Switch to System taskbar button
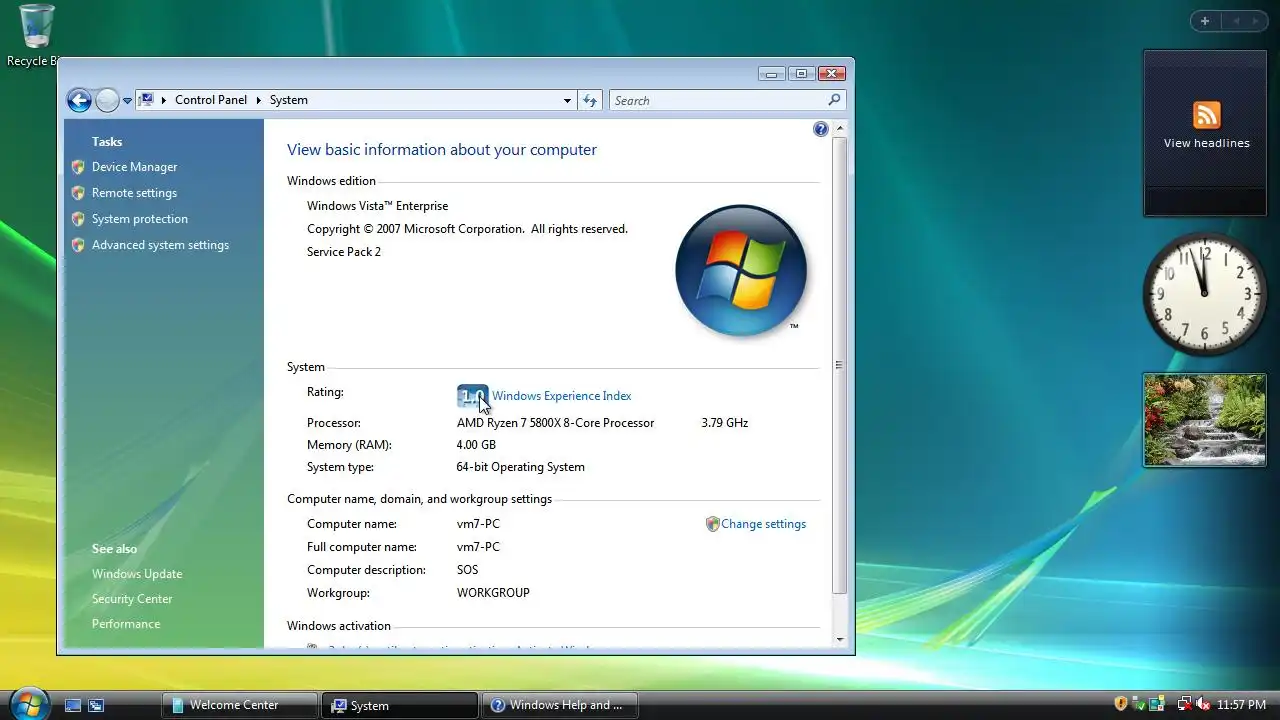This screenshot has height=720, width=1280. click(400, 705)
